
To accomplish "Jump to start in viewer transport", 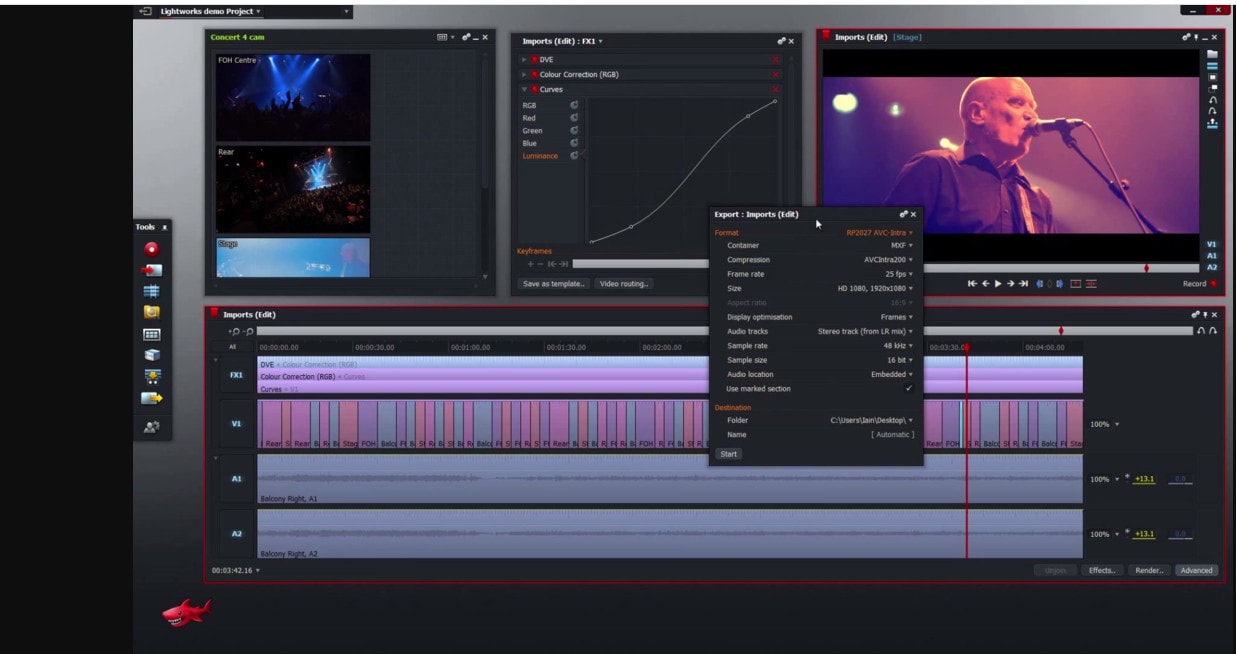I will [972, 284].
